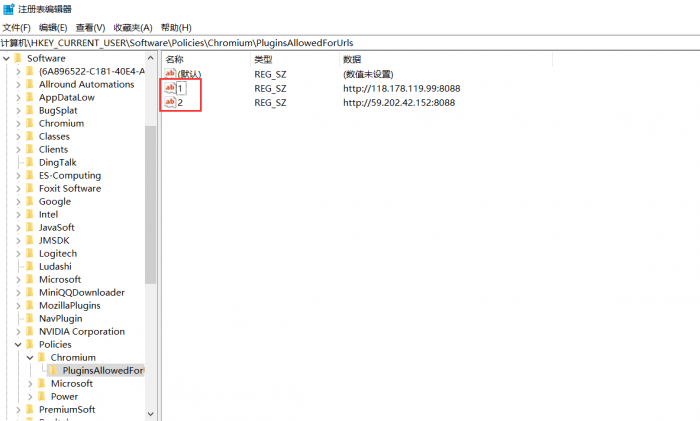This screenshot has width=700, height=421.
Task: Expand the Power key under Policies
Action: (30, 396)
